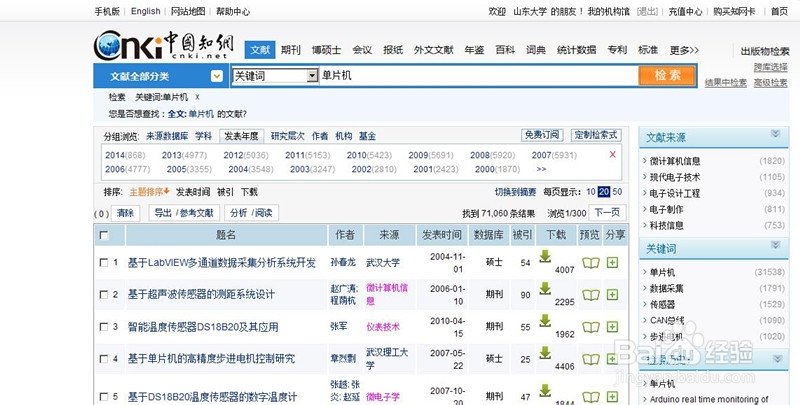
Task: Close the year grouping with red X
Action: (x=613, y=155)
